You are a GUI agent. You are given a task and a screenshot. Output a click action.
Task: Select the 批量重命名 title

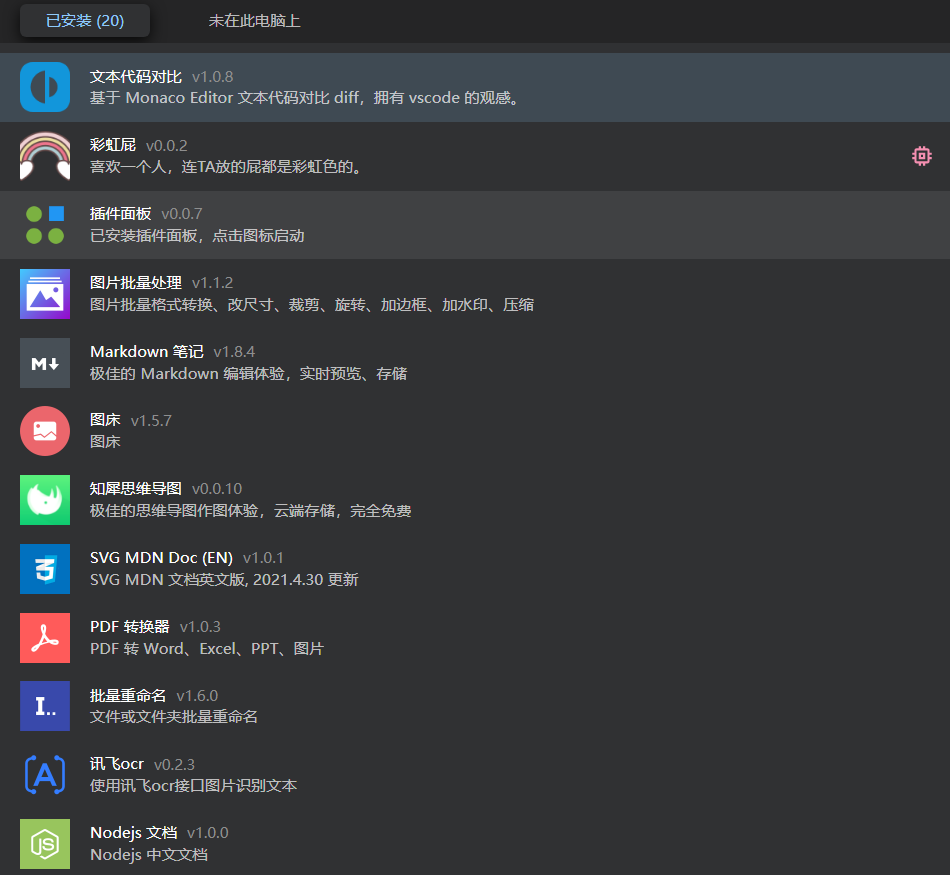[x=128, y=695]
